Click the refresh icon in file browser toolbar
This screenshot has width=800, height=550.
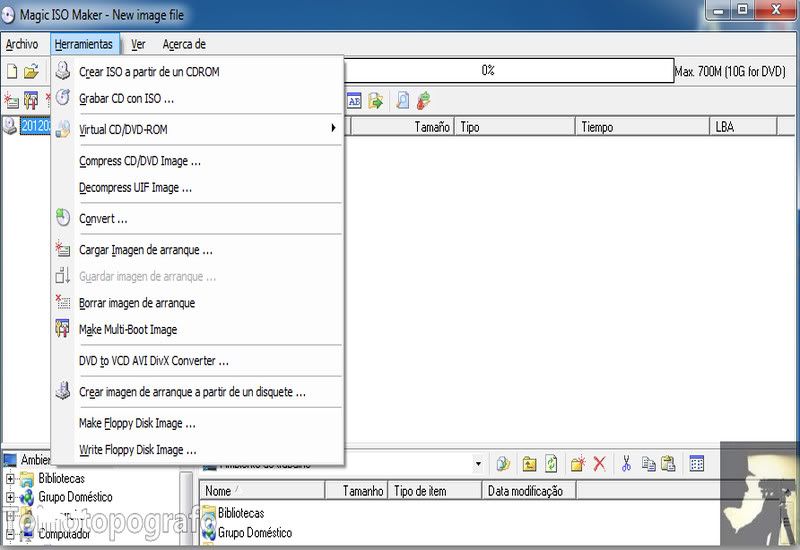click(551, 464)
